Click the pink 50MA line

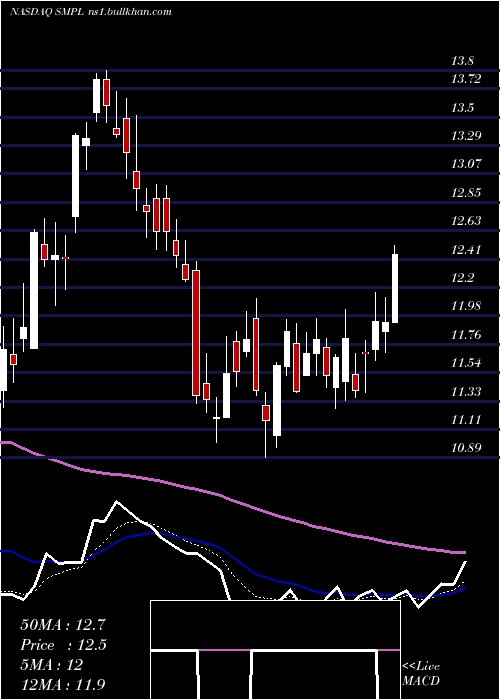[x=232, y=501]
